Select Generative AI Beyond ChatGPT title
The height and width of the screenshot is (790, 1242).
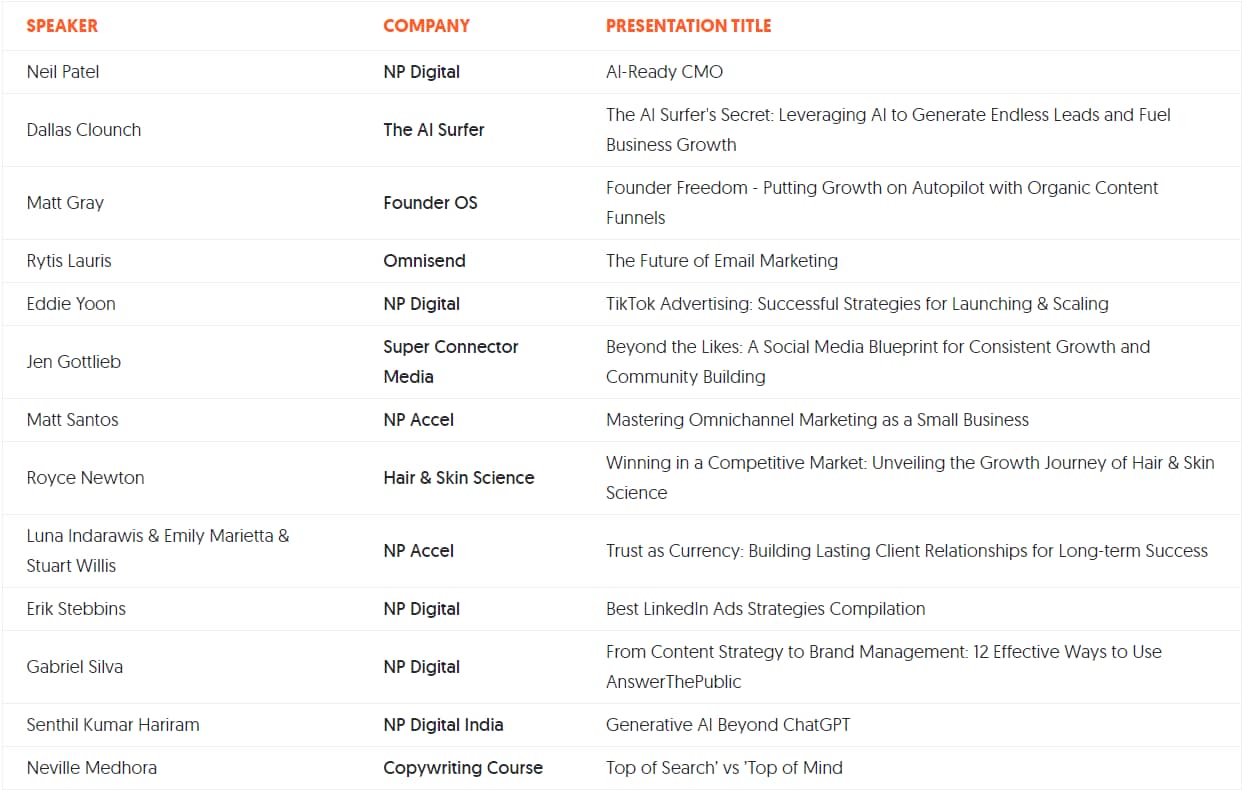727,725
